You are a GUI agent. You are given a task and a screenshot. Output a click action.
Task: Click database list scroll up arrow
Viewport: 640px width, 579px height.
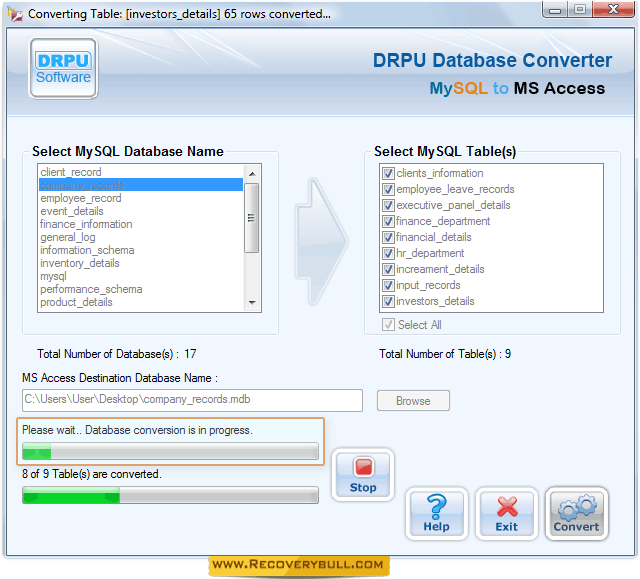252,173
